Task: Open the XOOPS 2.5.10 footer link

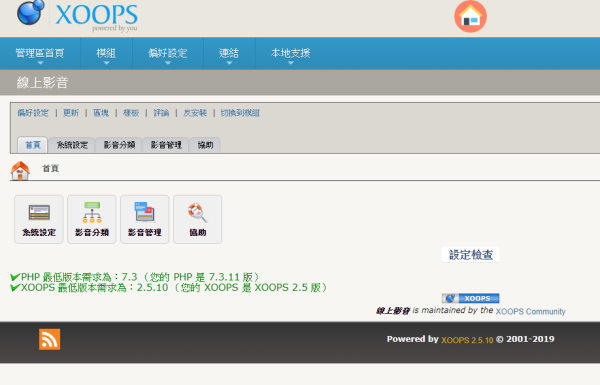Action: tap(467, 340)
